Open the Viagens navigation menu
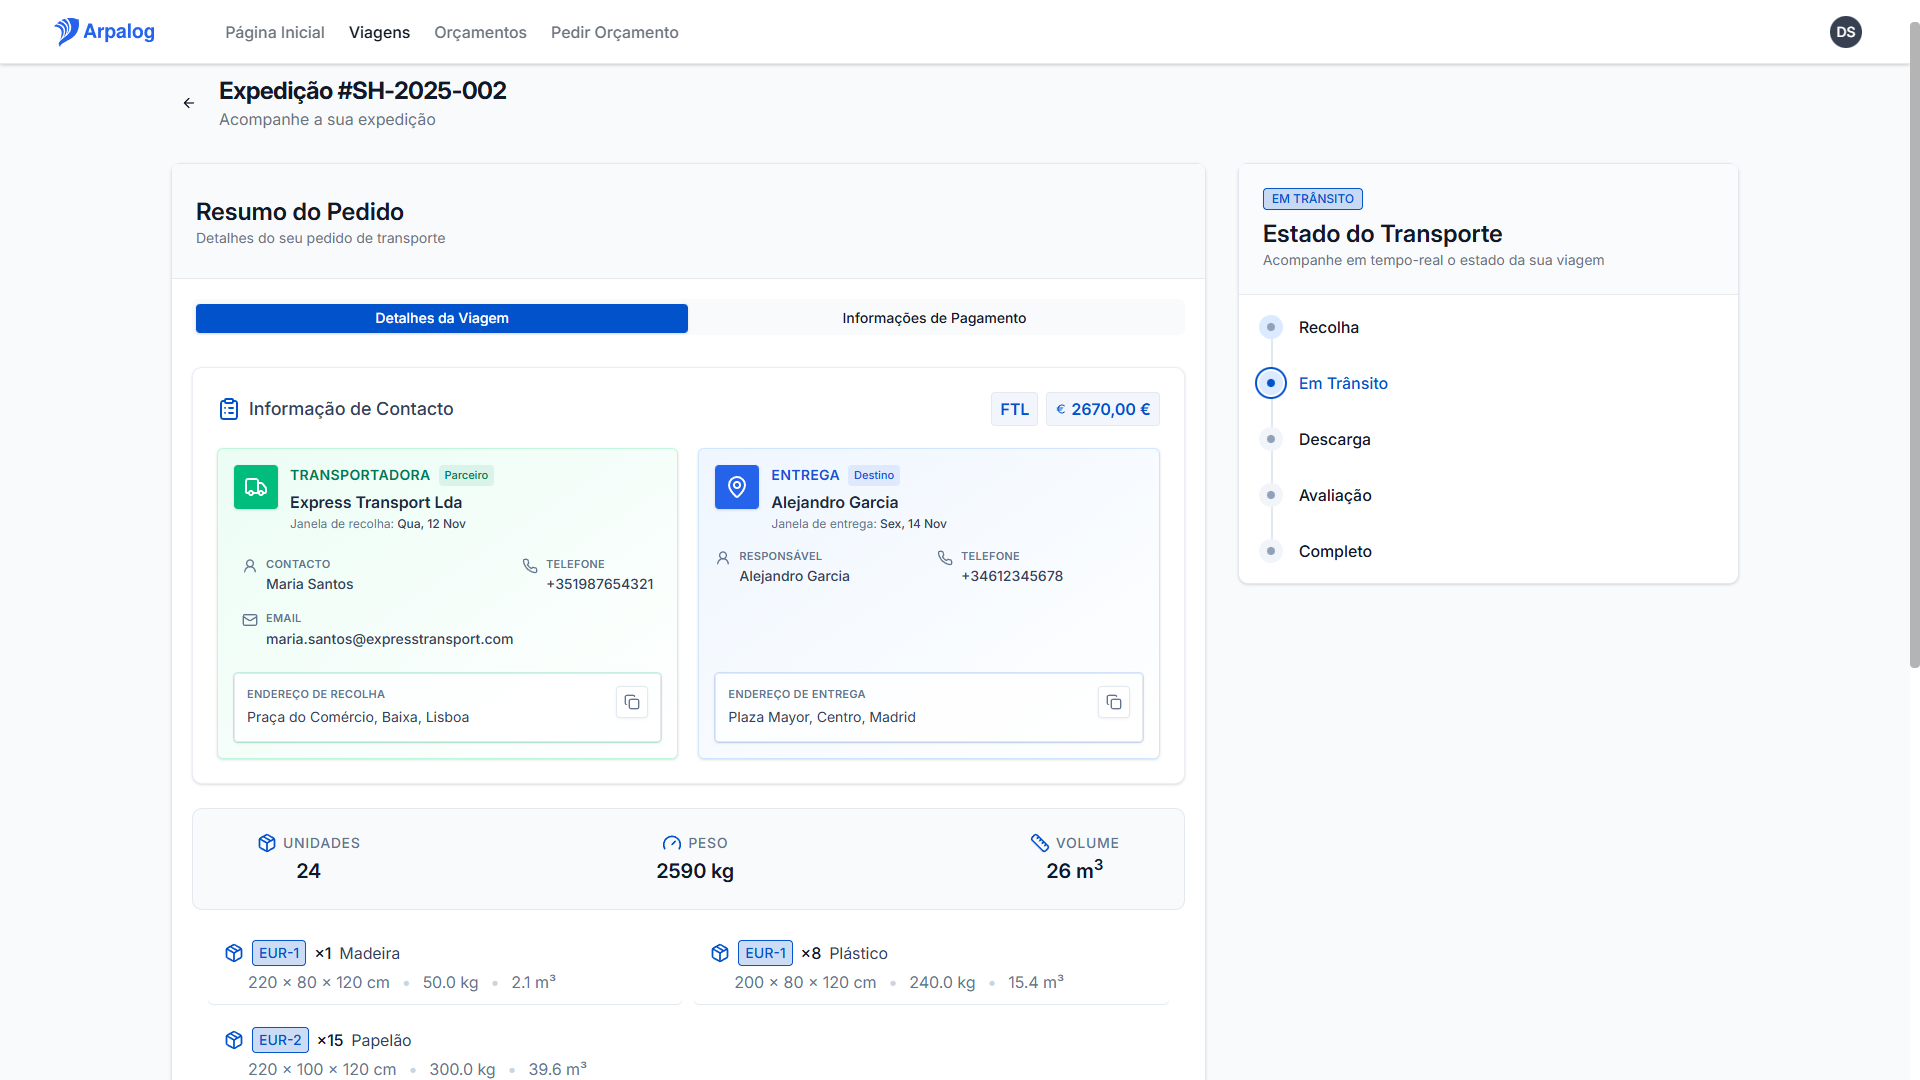The image size is (1920, 1080). (379, 32)
